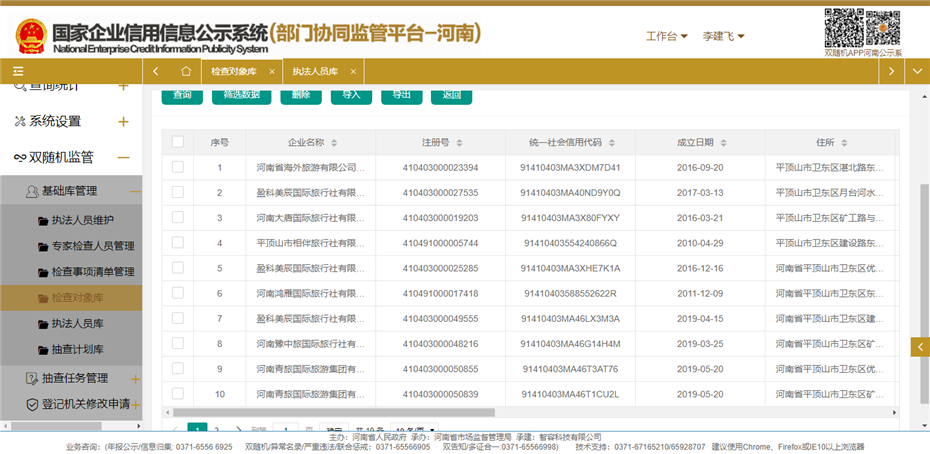Check the box for row 河南省海外旅游有限公司
Viewport: 930px width, 454px height.
click(178, 167)
